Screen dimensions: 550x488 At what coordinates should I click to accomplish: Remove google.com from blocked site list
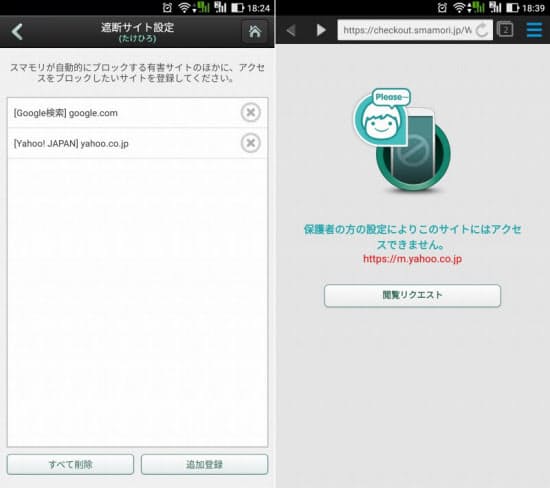click(x=250, y=113)
